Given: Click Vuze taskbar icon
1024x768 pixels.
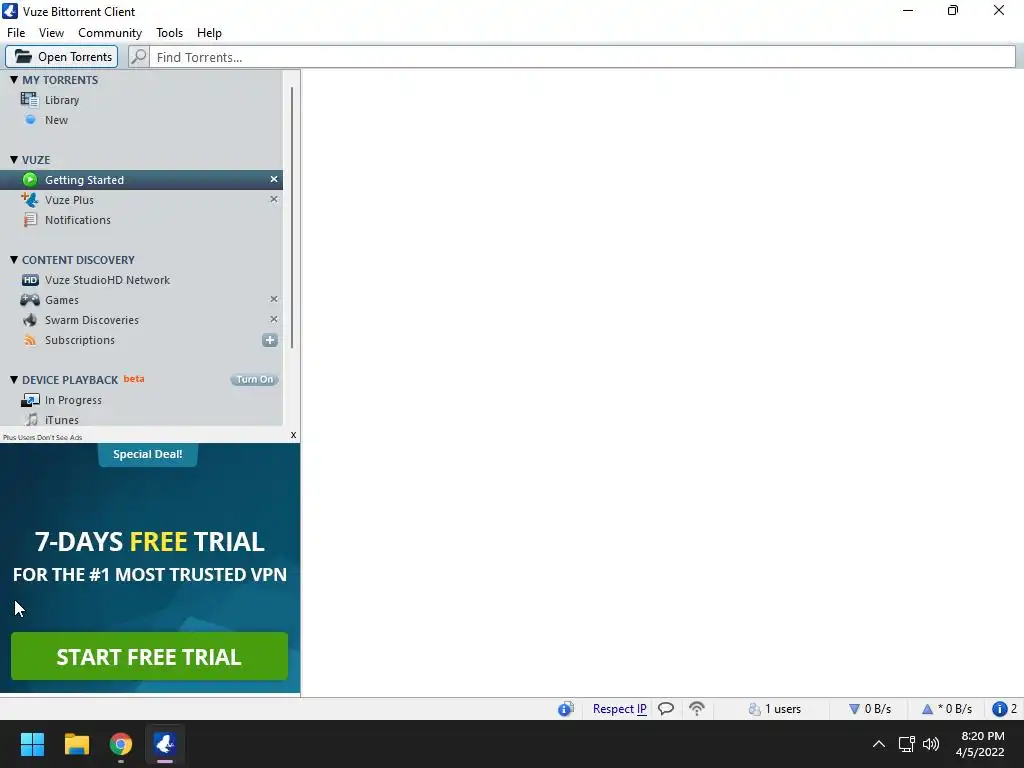Looking at the screenshot, I should 165,744.
